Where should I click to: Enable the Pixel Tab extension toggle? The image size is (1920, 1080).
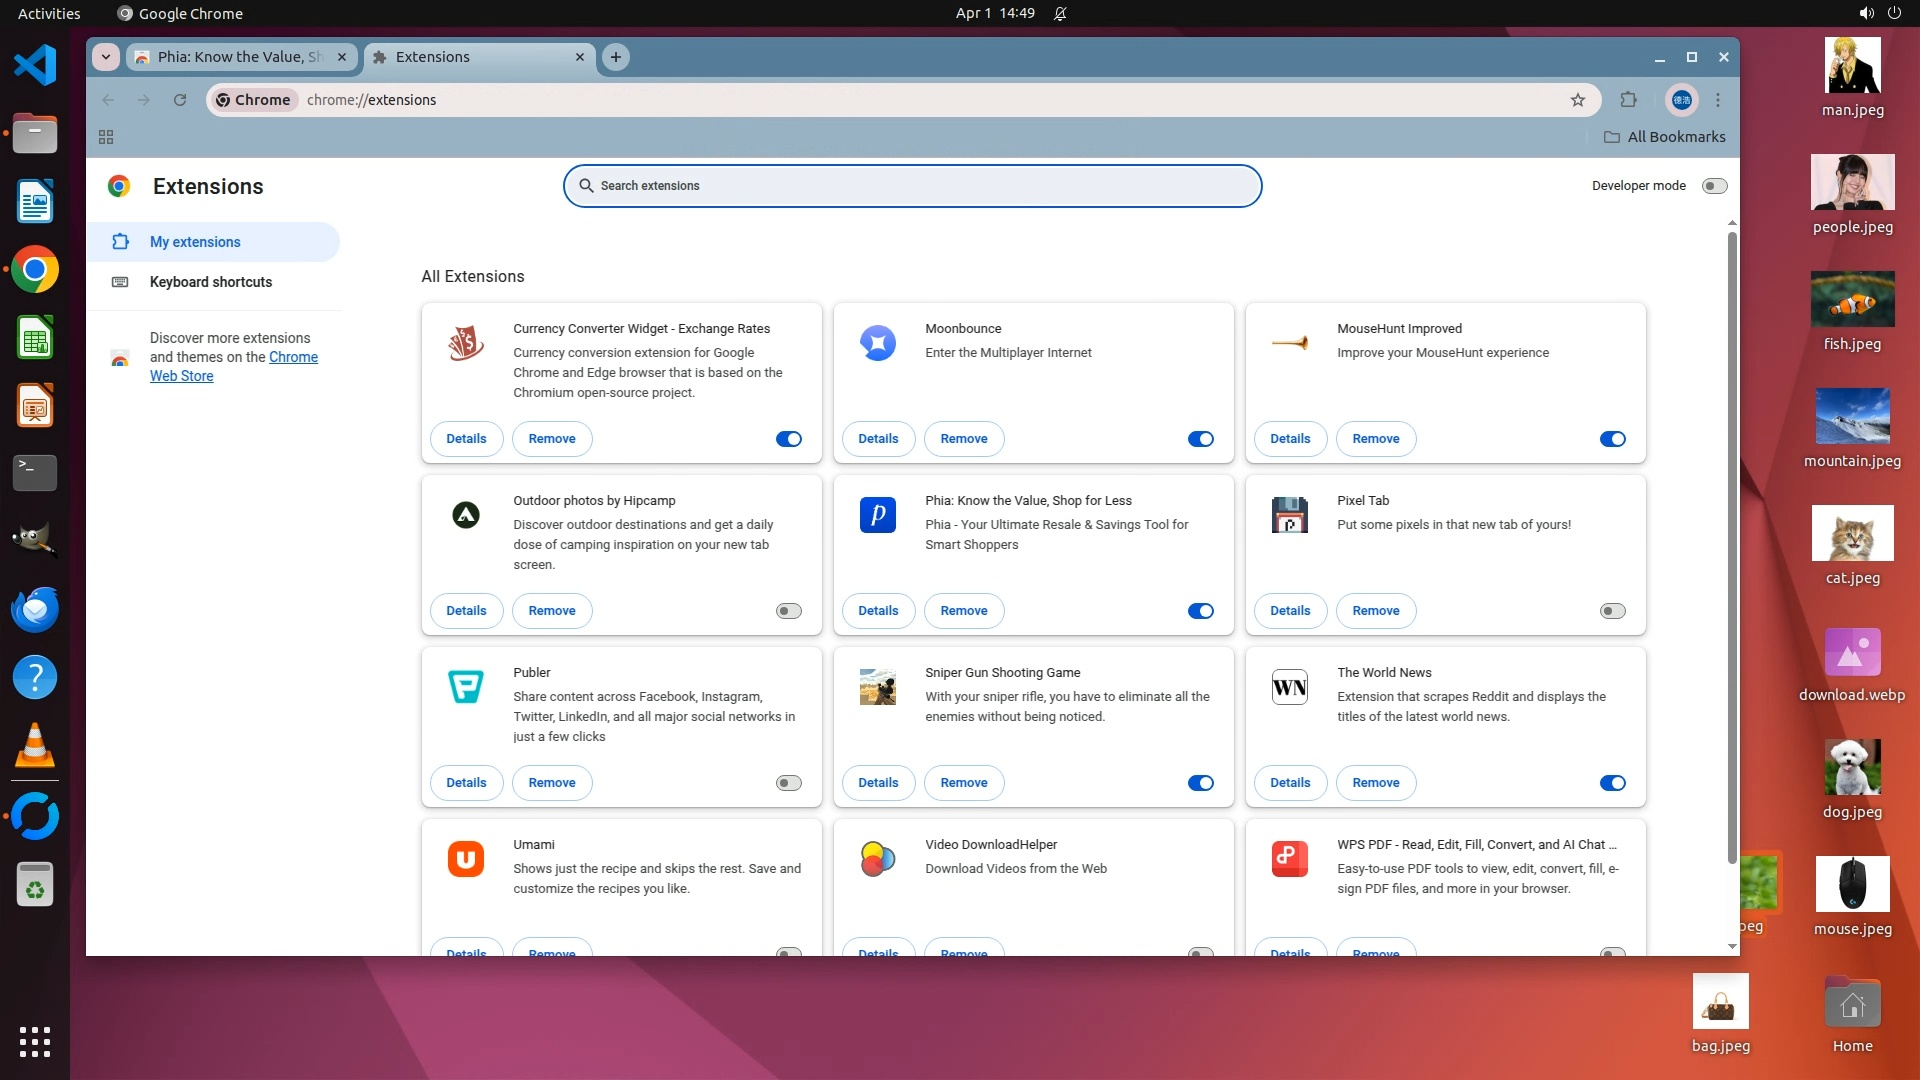(x=1612, y=611)
